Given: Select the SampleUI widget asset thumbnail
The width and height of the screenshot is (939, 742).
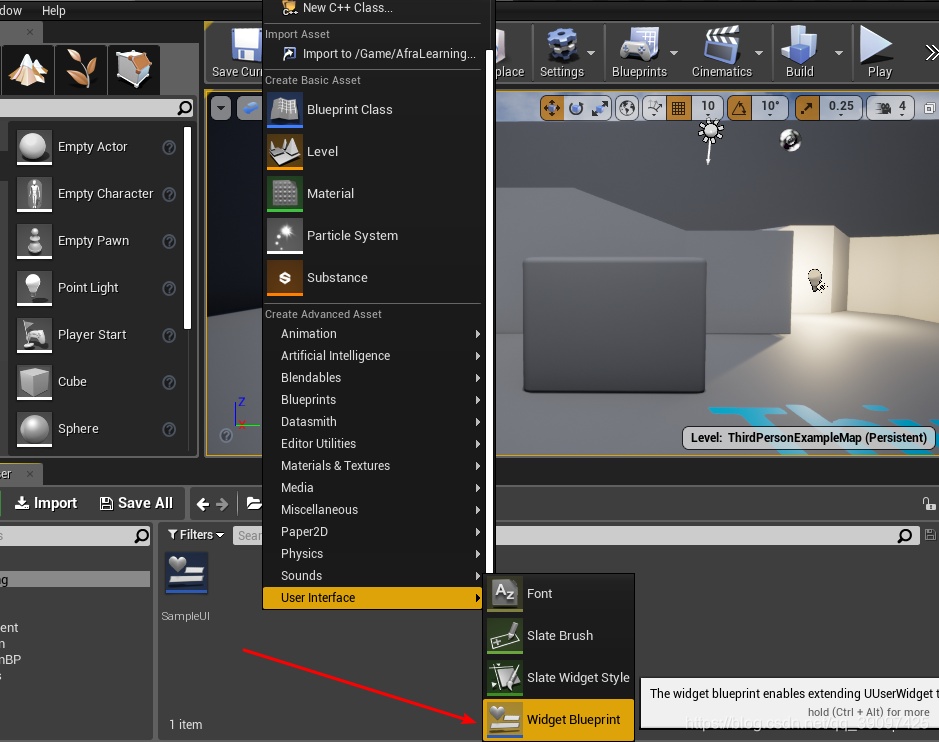Looking at the screenshot, I should (186, 573).
